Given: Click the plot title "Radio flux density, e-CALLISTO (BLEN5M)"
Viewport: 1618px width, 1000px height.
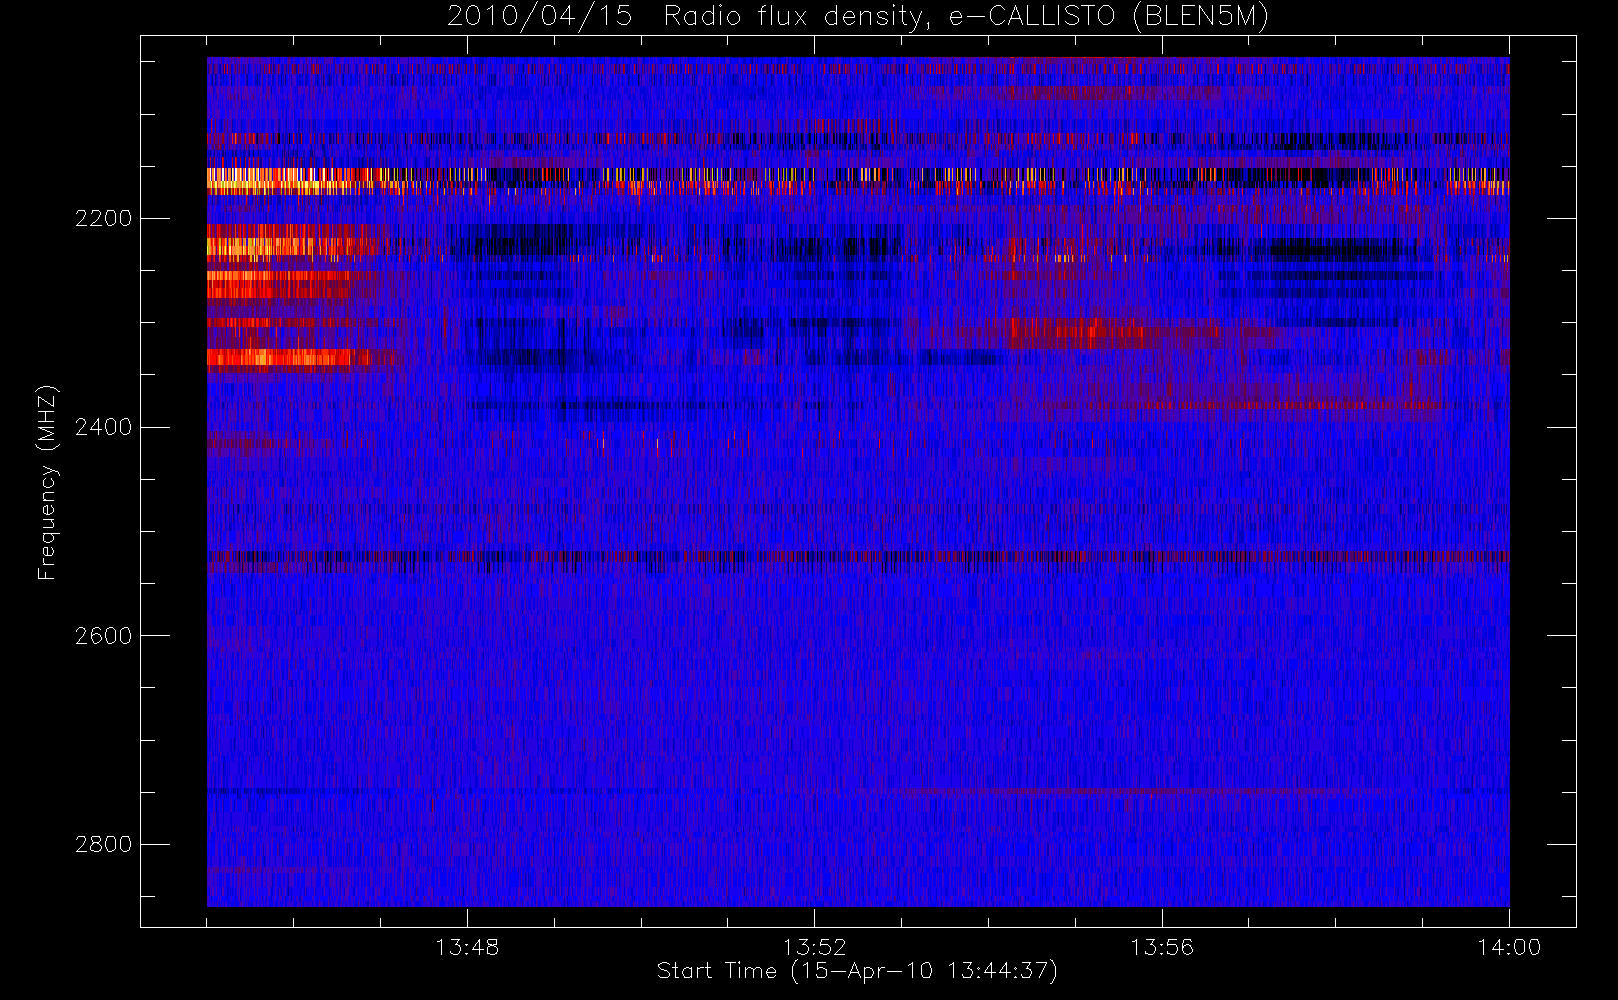Looking at the screenshot, I should (966, 17).
